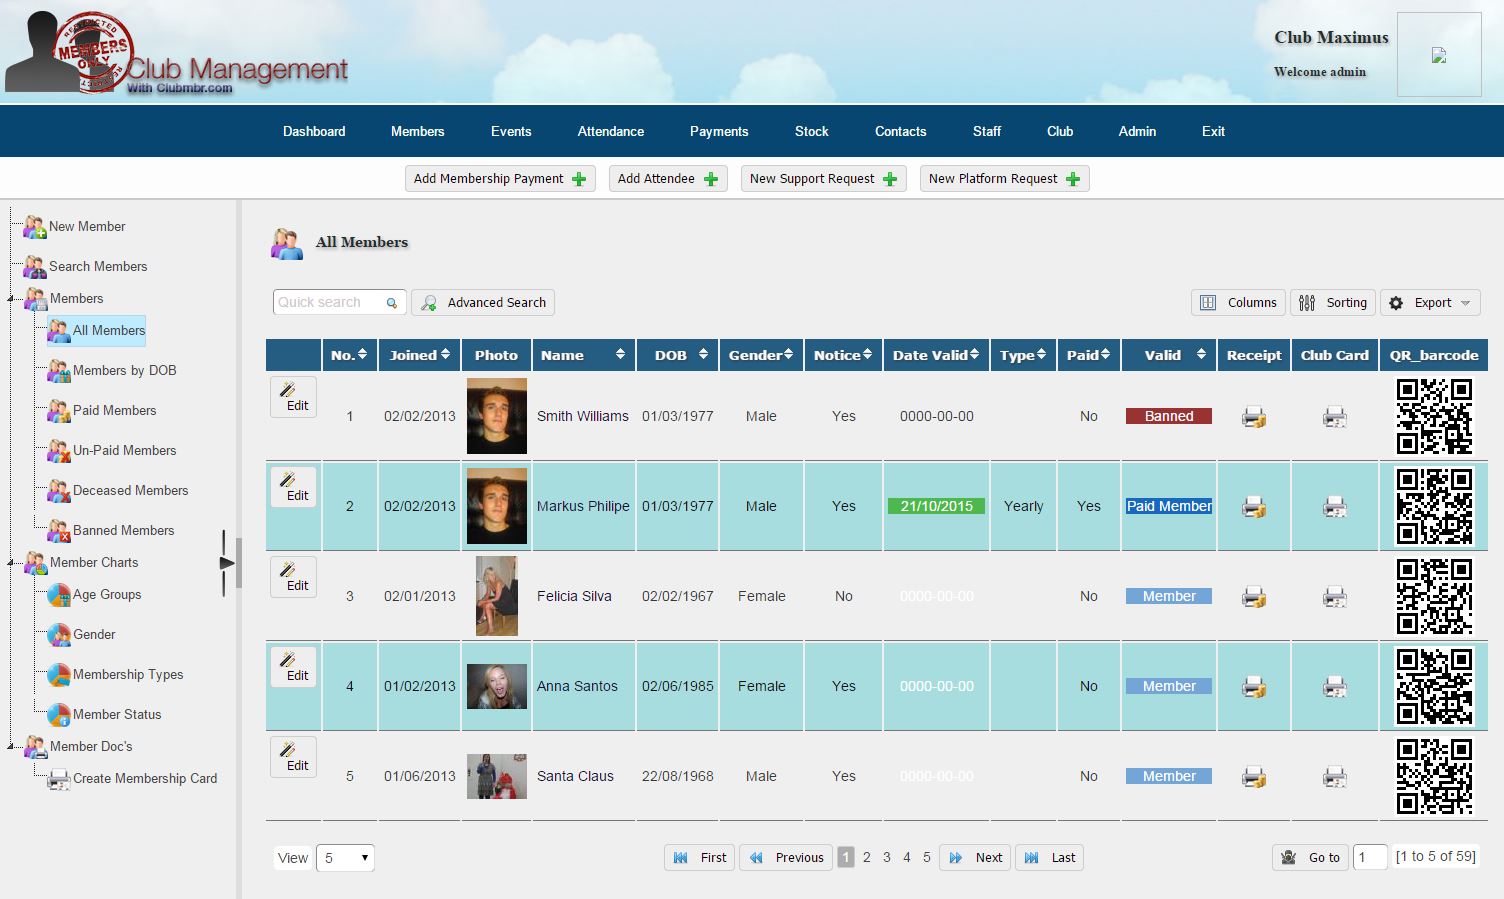Open Create Membership Card in sidebar
This screenshot has height=899, width=1504.
coord(133,779)
